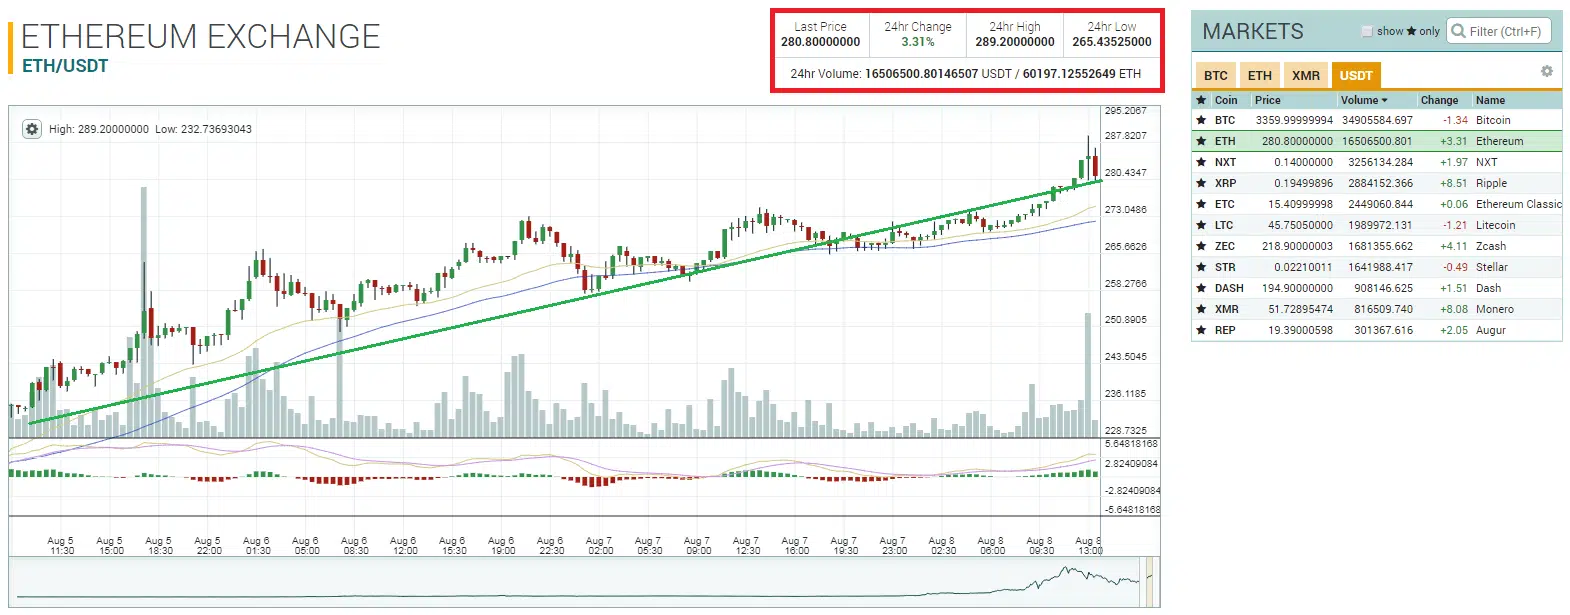Sort markets by the star column header
1570x615 pixels.
coord(1201,100)
